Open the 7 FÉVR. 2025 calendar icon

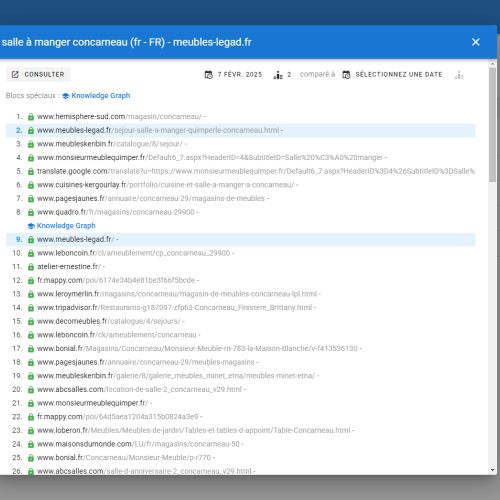pyautogui.click(x=209, y=75)
